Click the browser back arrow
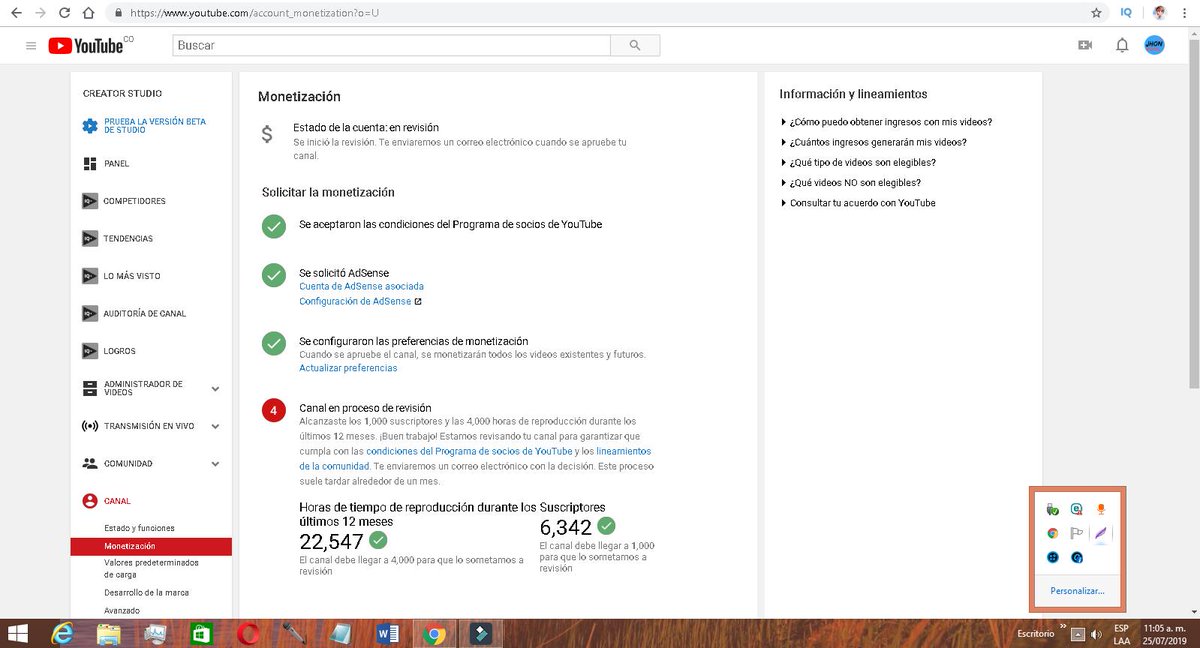Screen dimensions: 1200x648 [x=15, y=13]
